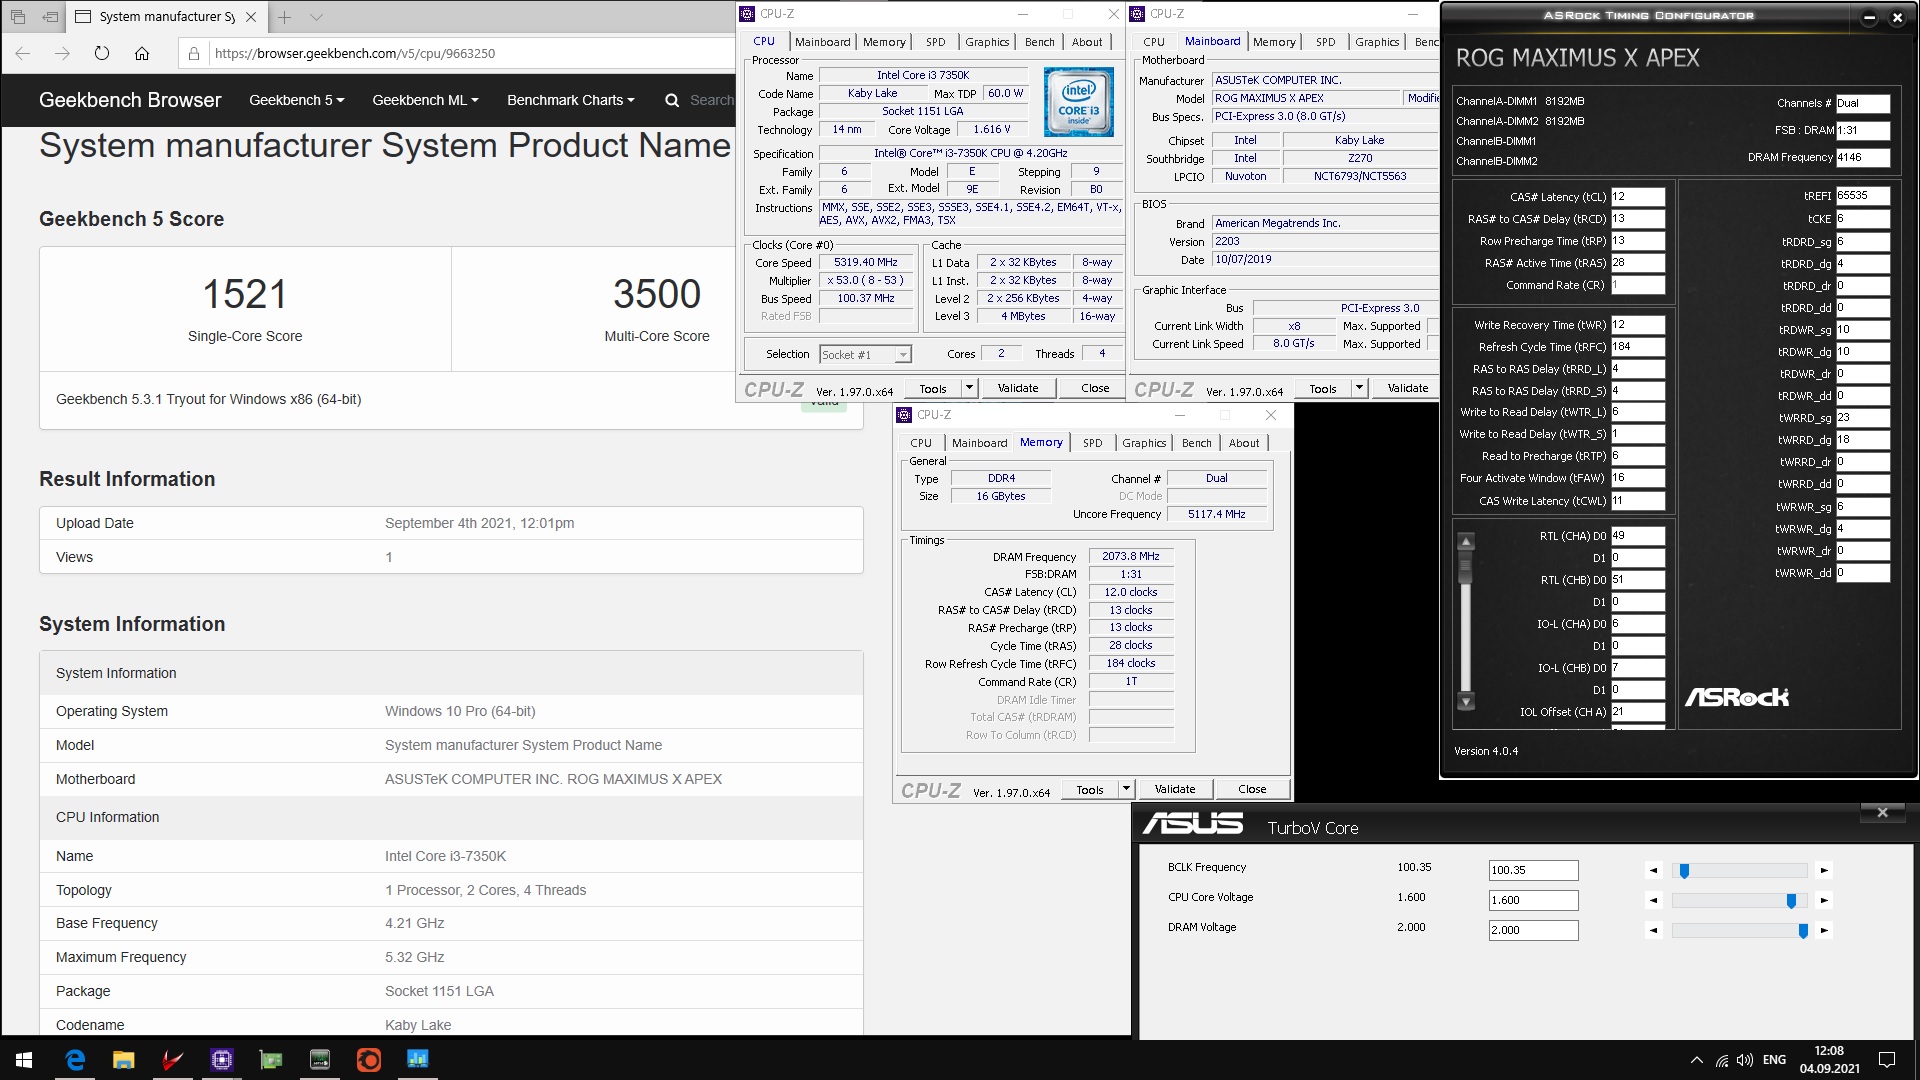The image size is (1920, 1080).
Task: Click Validate in the CPU-Z Memory window
Action: click(1175, 789)
